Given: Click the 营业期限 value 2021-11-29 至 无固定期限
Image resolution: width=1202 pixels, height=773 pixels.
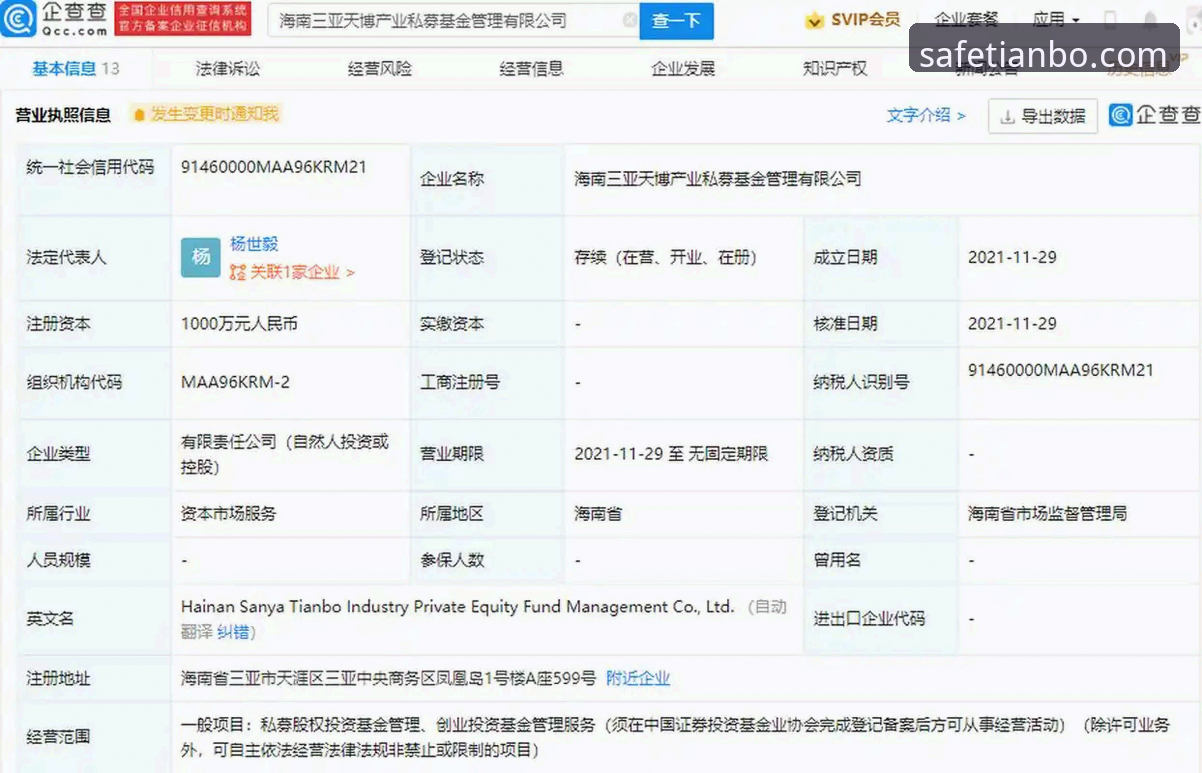Looking at the screenshot, I should [x=671, y=453].
